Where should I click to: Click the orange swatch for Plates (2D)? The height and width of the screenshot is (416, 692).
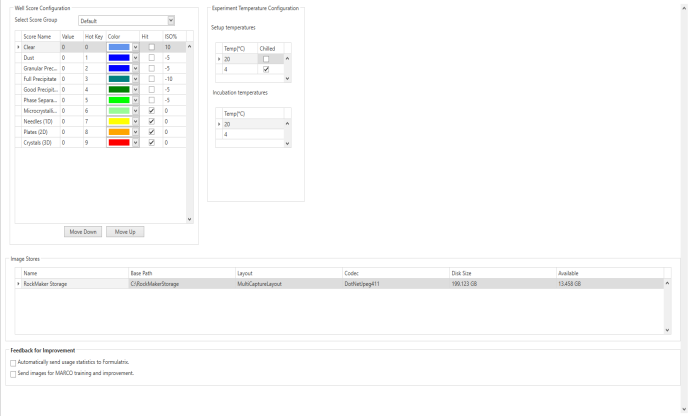click(x=118, y=133)
